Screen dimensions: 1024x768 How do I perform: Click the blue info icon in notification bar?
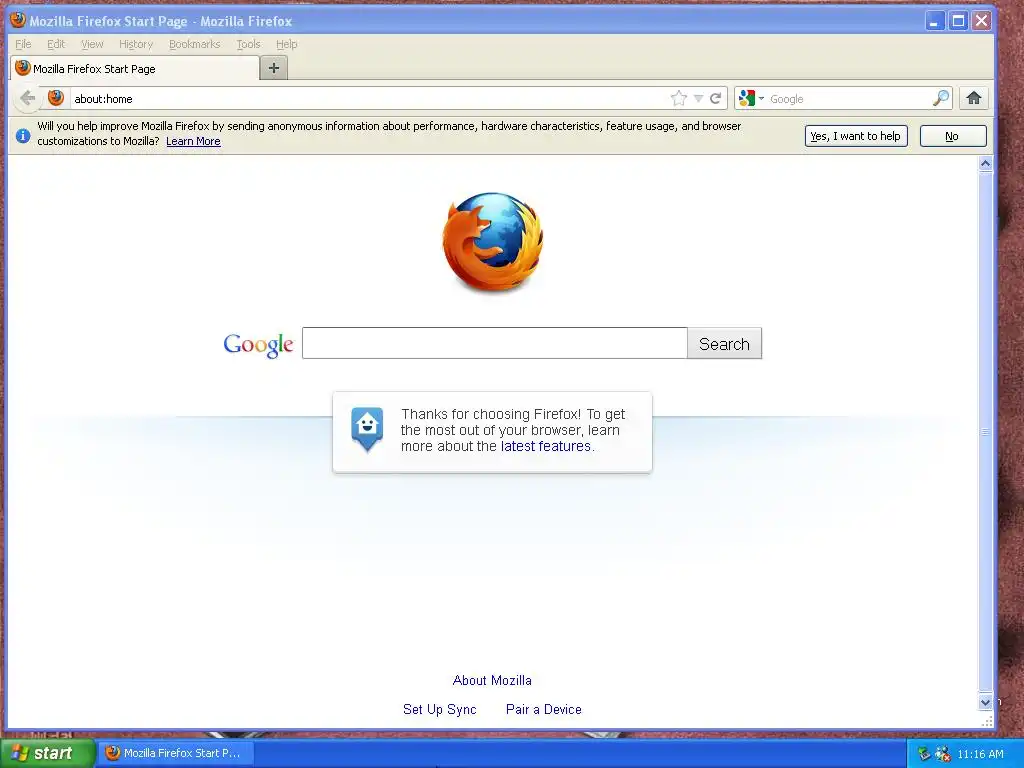click(x=23, y=136)
